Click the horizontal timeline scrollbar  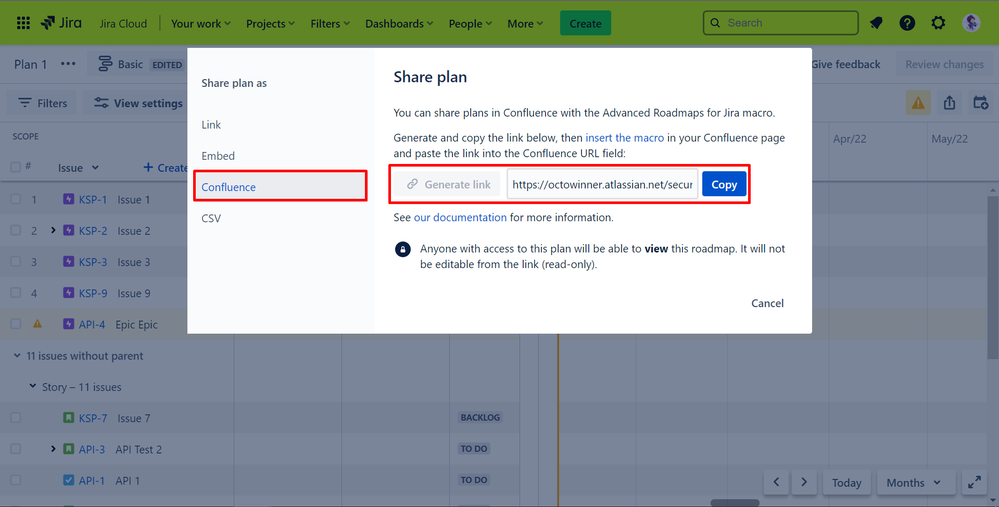735,503
